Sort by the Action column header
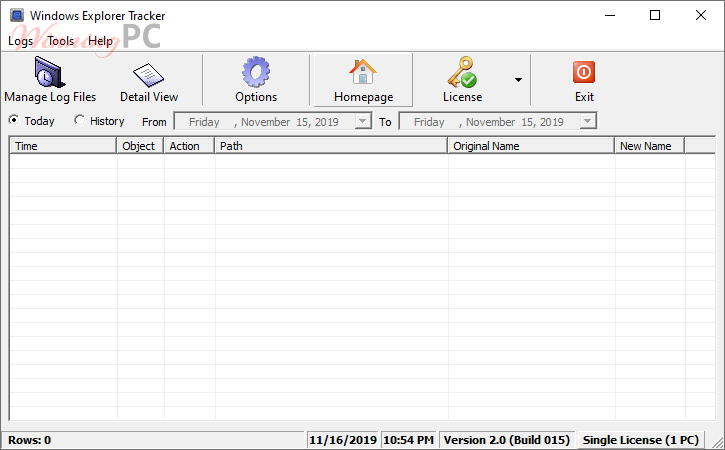 click(x=189, y=146)
